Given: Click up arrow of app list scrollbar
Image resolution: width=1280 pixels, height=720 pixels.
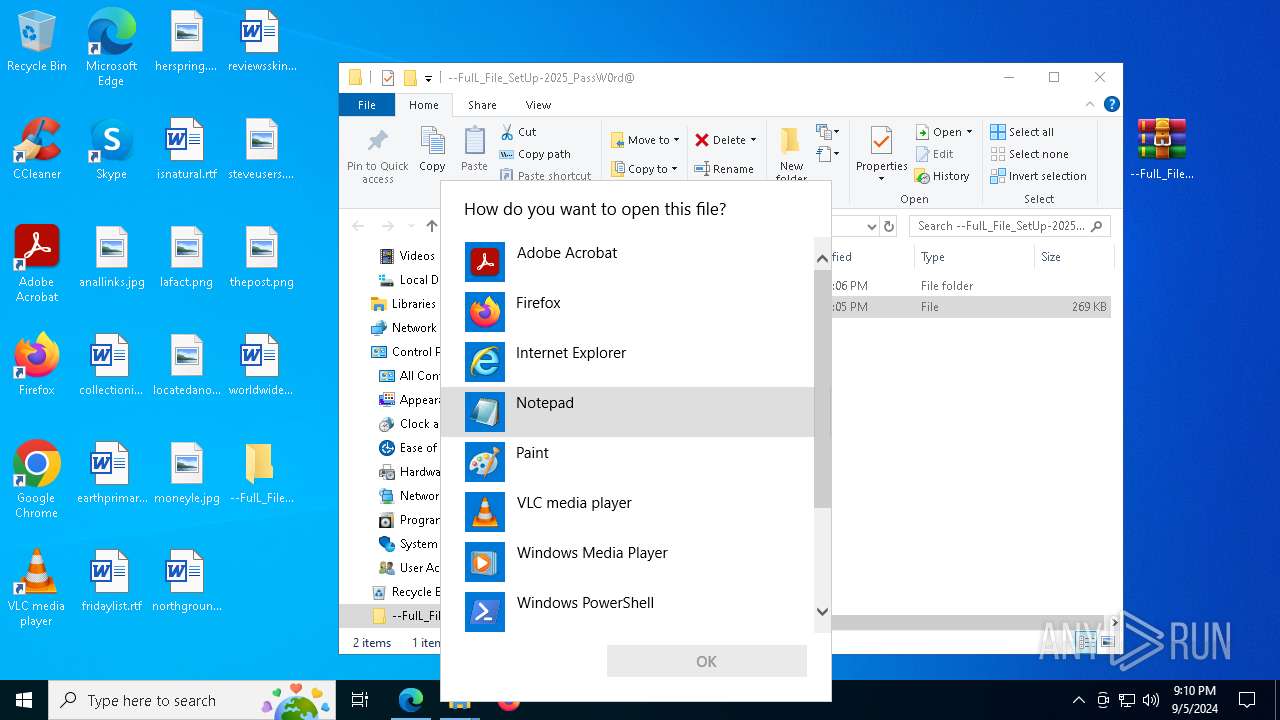Looking at the screenshot, I should pyautogui.click(x=822, y=258).
